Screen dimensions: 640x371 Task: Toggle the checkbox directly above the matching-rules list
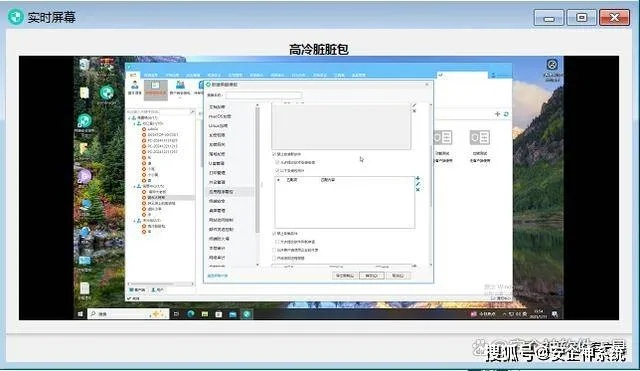click(278, 171)
